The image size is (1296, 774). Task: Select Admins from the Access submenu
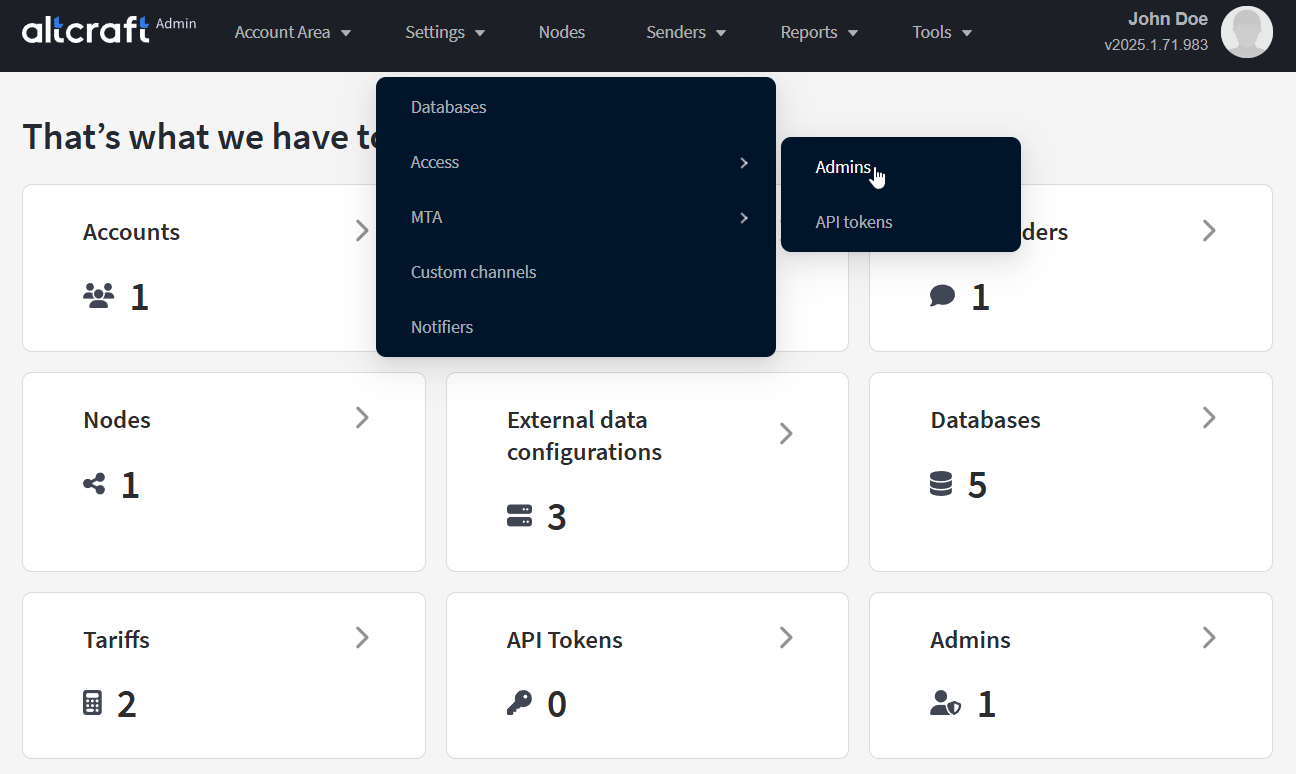(x=843, y=167)
